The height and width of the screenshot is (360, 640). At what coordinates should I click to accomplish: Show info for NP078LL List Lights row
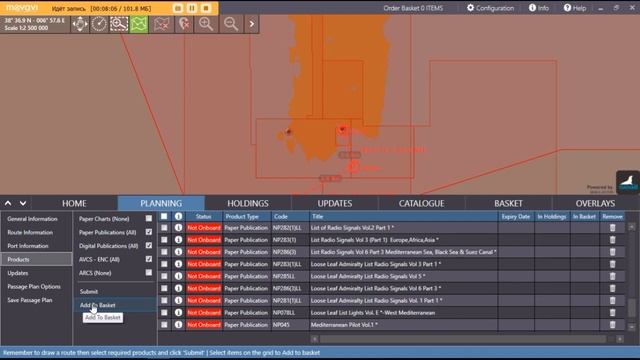178,313
